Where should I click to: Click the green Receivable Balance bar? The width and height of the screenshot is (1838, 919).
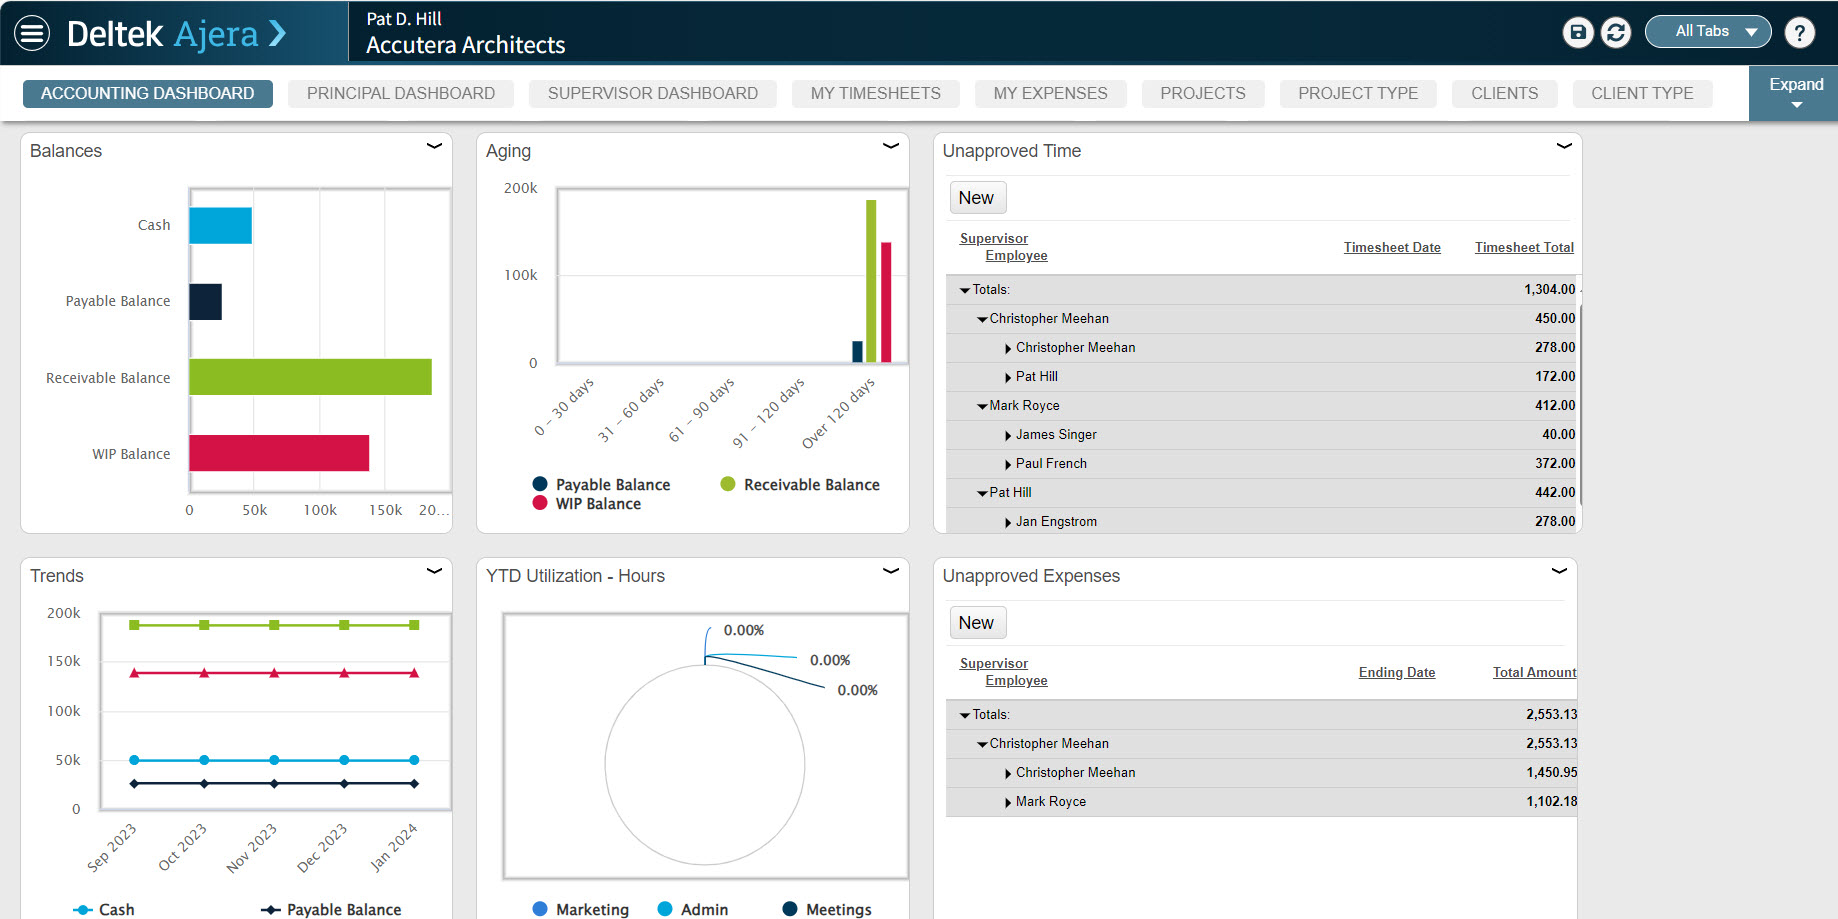pos(310,377)
